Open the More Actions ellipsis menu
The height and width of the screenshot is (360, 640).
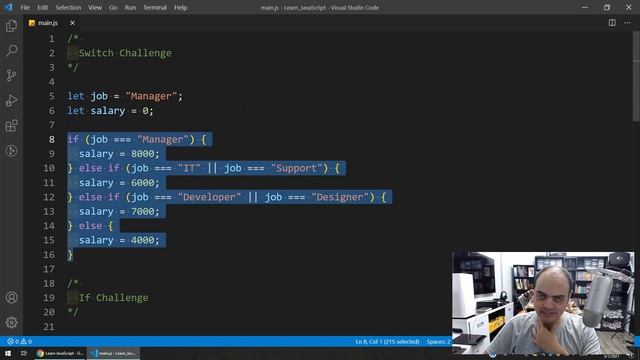coord(627,23)
